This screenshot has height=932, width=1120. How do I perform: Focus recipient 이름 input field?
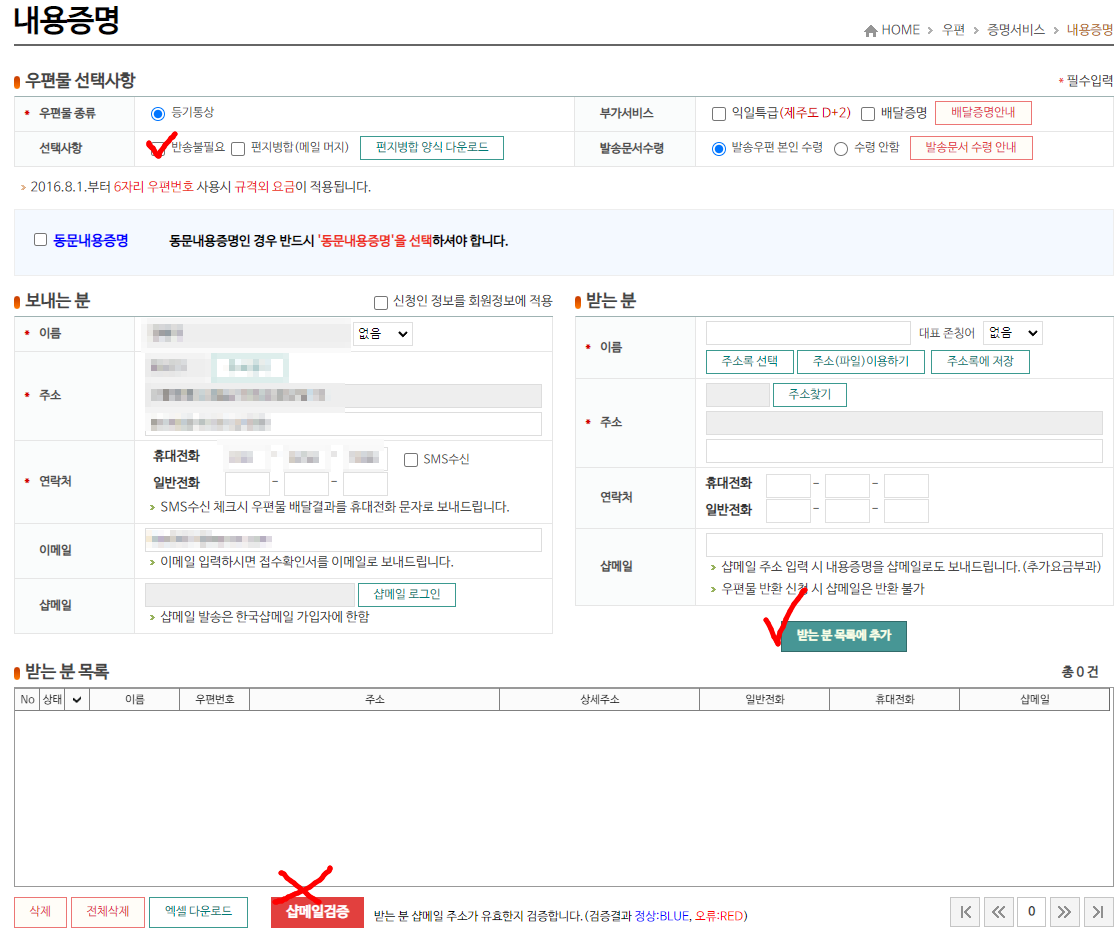[x=808, y=333]
